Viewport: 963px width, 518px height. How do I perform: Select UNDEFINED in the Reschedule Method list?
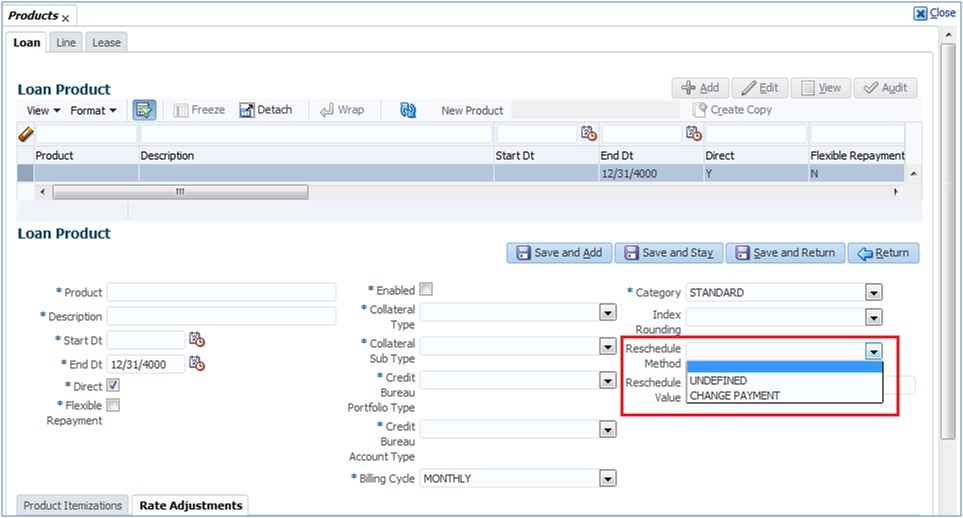[784, 380]
